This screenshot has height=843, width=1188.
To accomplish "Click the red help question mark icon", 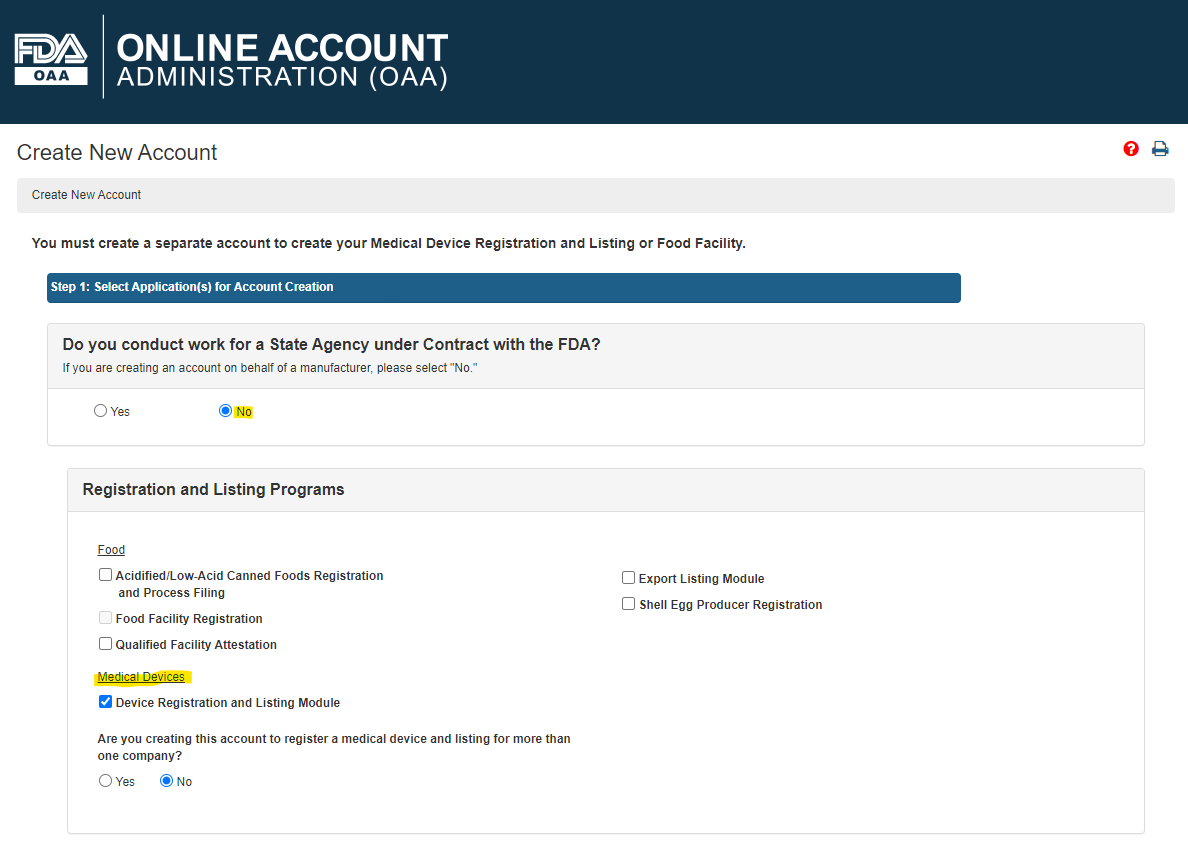I will tap(1130, 148).
